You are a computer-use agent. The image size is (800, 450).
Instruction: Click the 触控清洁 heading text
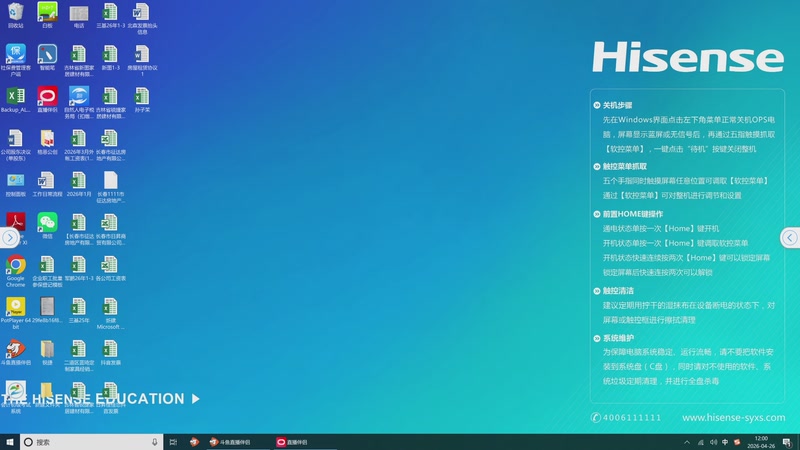click(x=618, y=291)
